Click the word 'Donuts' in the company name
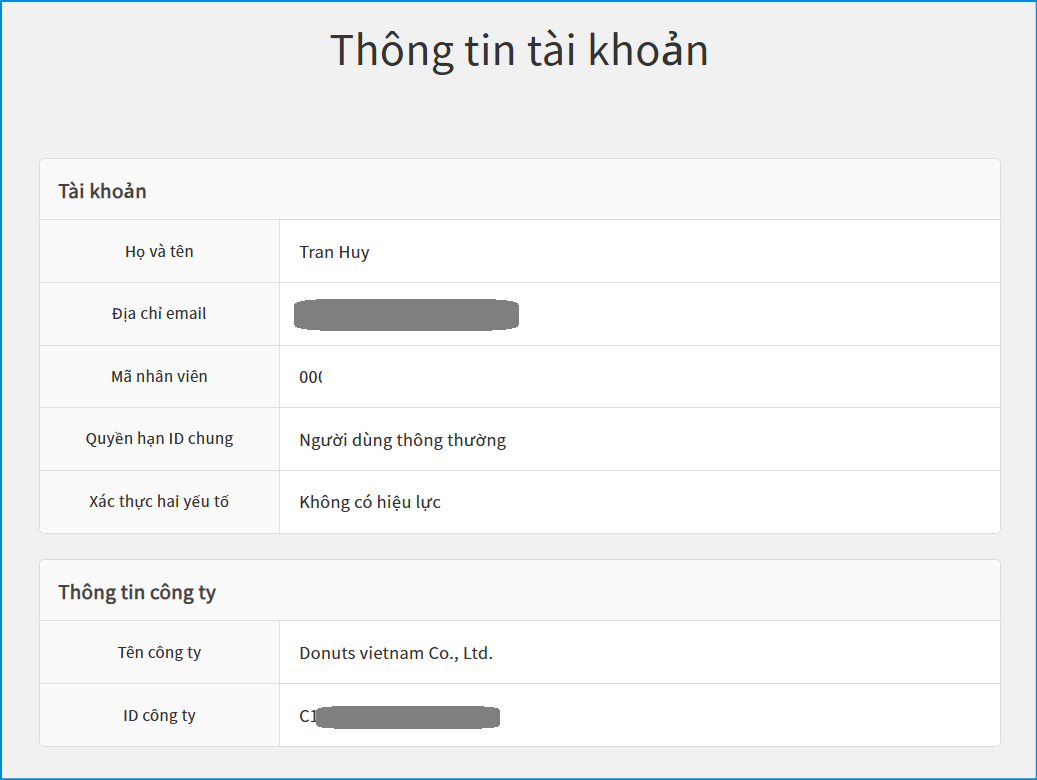The image size is (1037, 780). point(326,654)
